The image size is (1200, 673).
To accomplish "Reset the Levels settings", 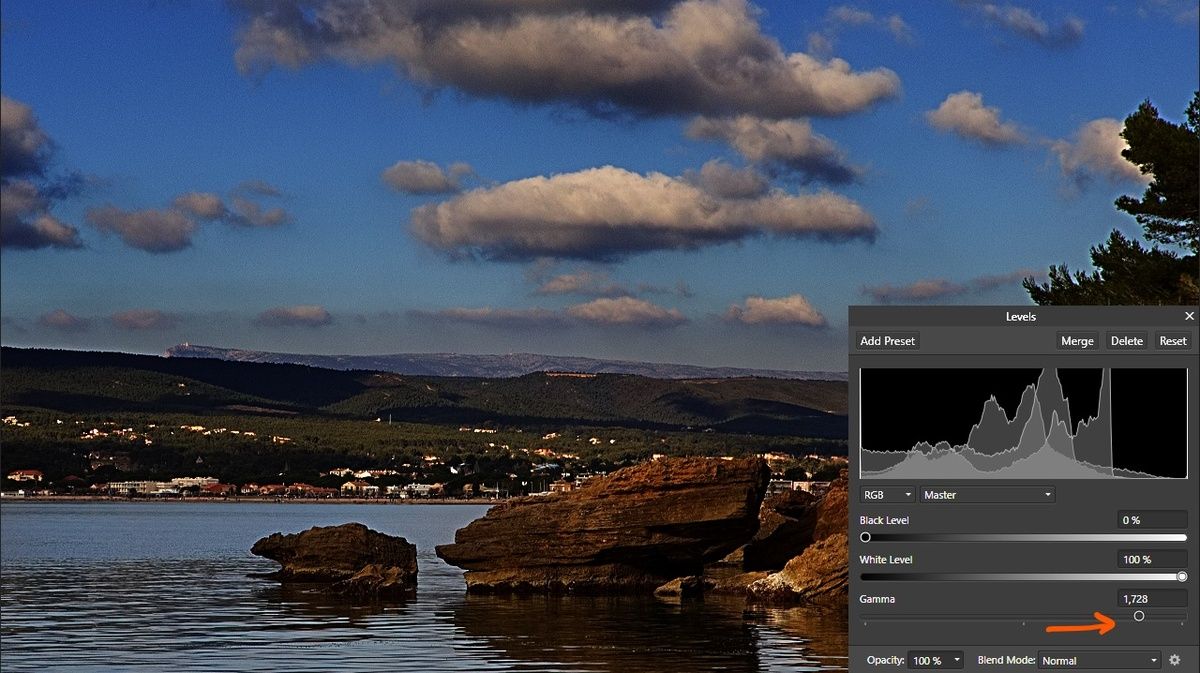I will click(1173, 341).
